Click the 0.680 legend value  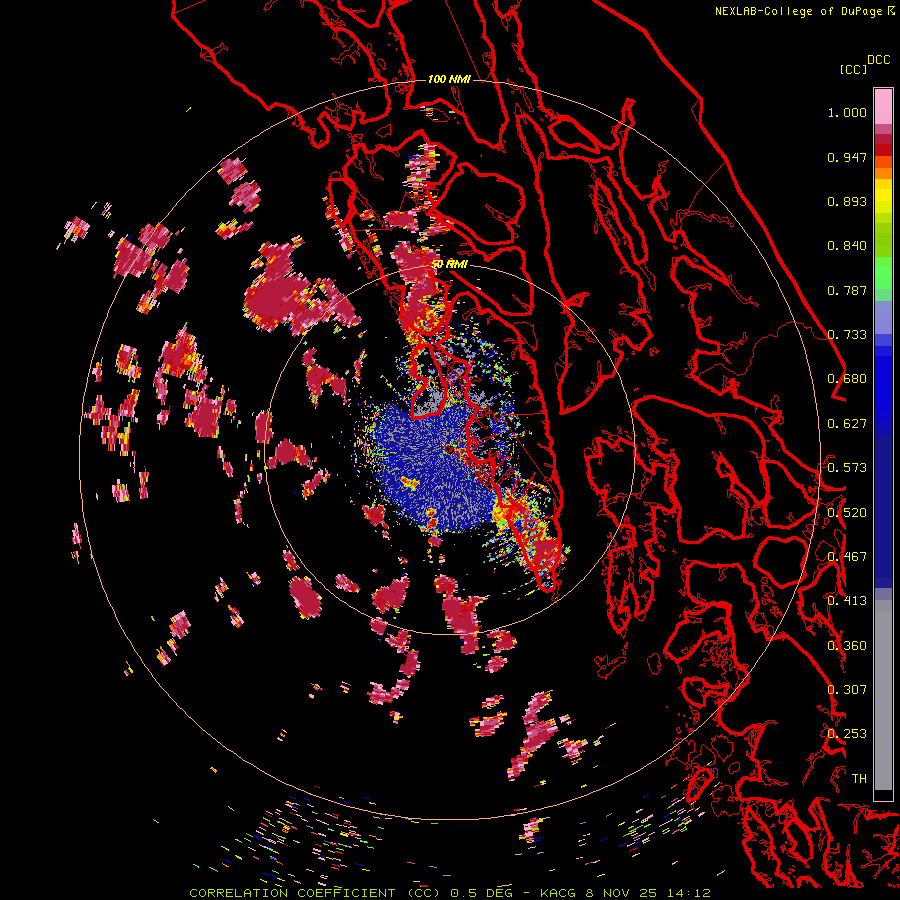pyautogui.click(x=847, y=379)
